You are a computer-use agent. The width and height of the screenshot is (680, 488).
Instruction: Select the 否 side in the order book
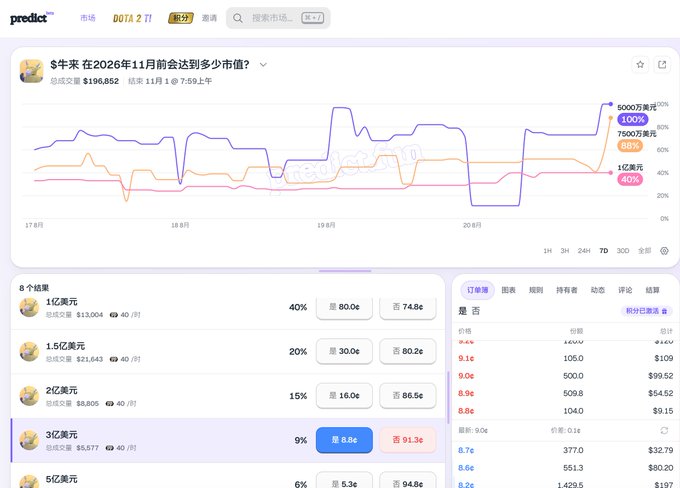[476, 311]
